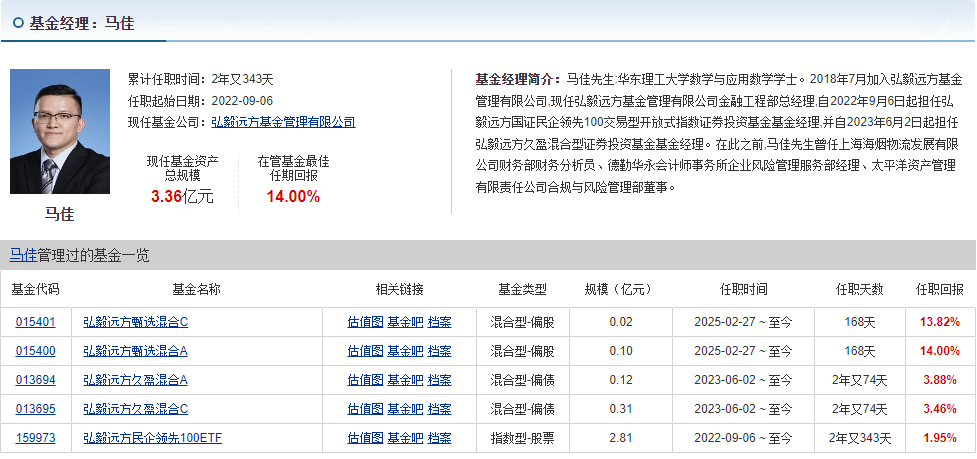977x459 pixels.
Task: Click the 指数型-股票 fund type cell
Action: tap(522, 438)
